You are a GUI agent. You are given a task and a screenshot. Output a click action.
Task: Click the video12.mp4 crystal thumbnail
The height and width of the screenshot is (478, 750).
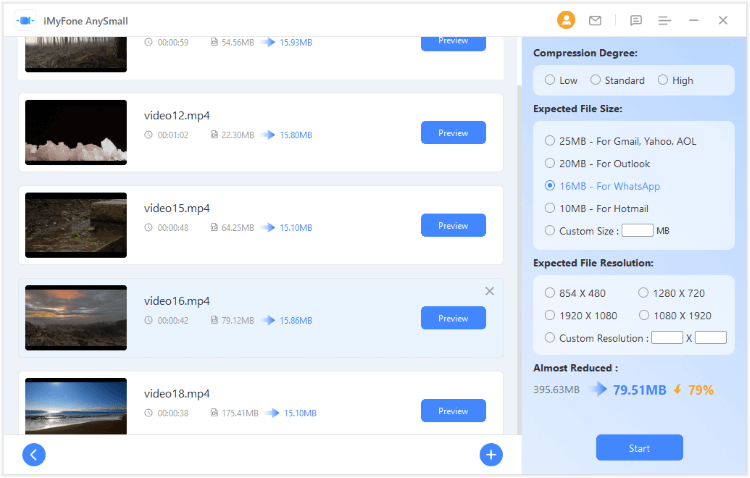click(76, 132)
